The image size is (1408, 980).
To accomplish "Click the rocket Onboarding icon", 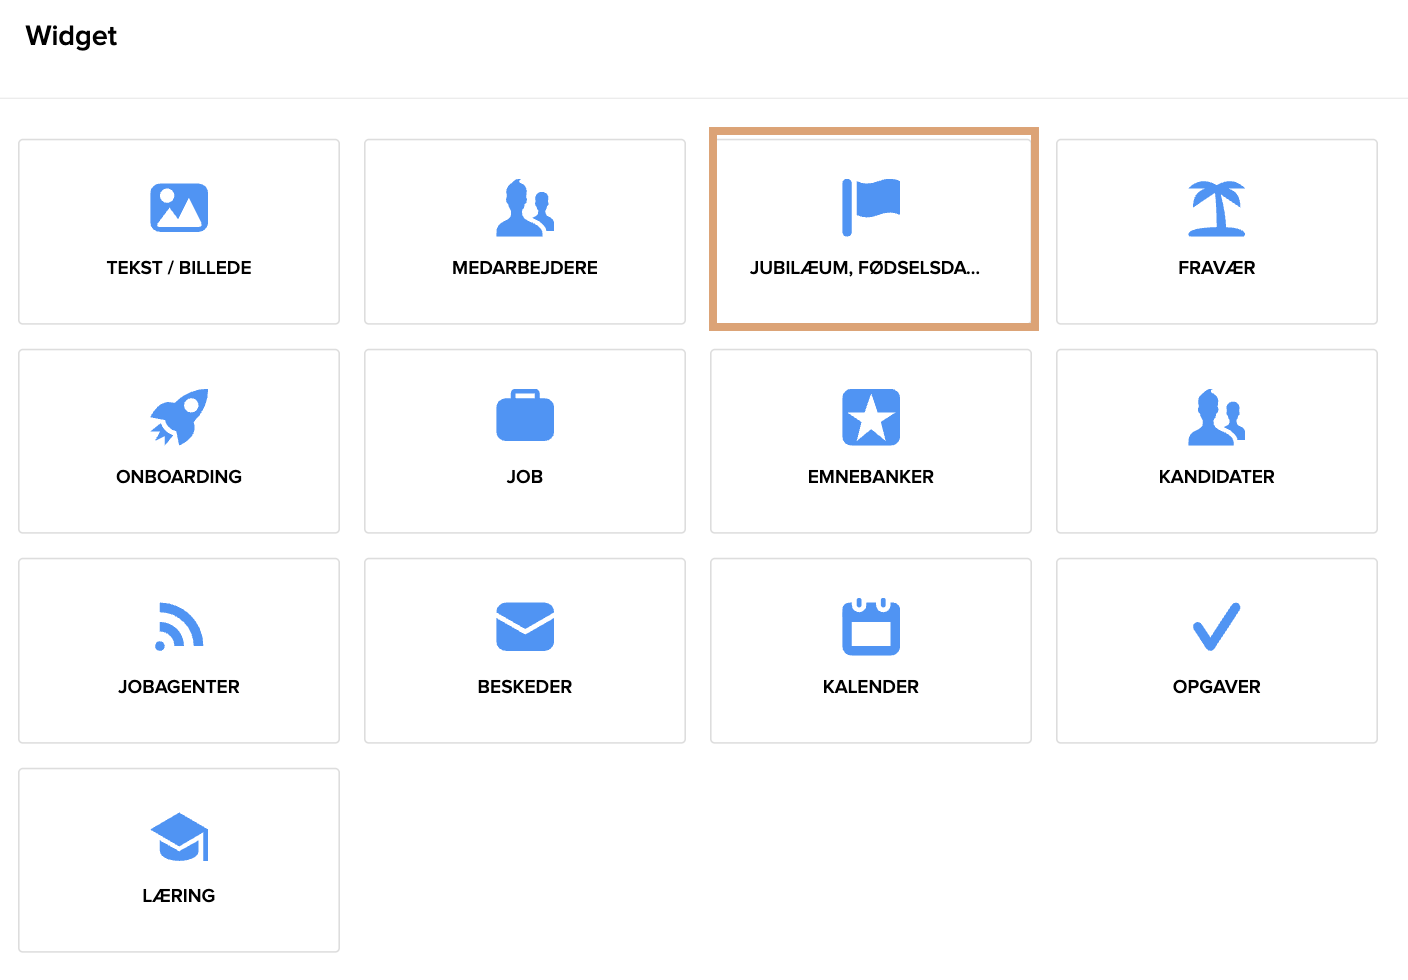I will click(179, 417).
